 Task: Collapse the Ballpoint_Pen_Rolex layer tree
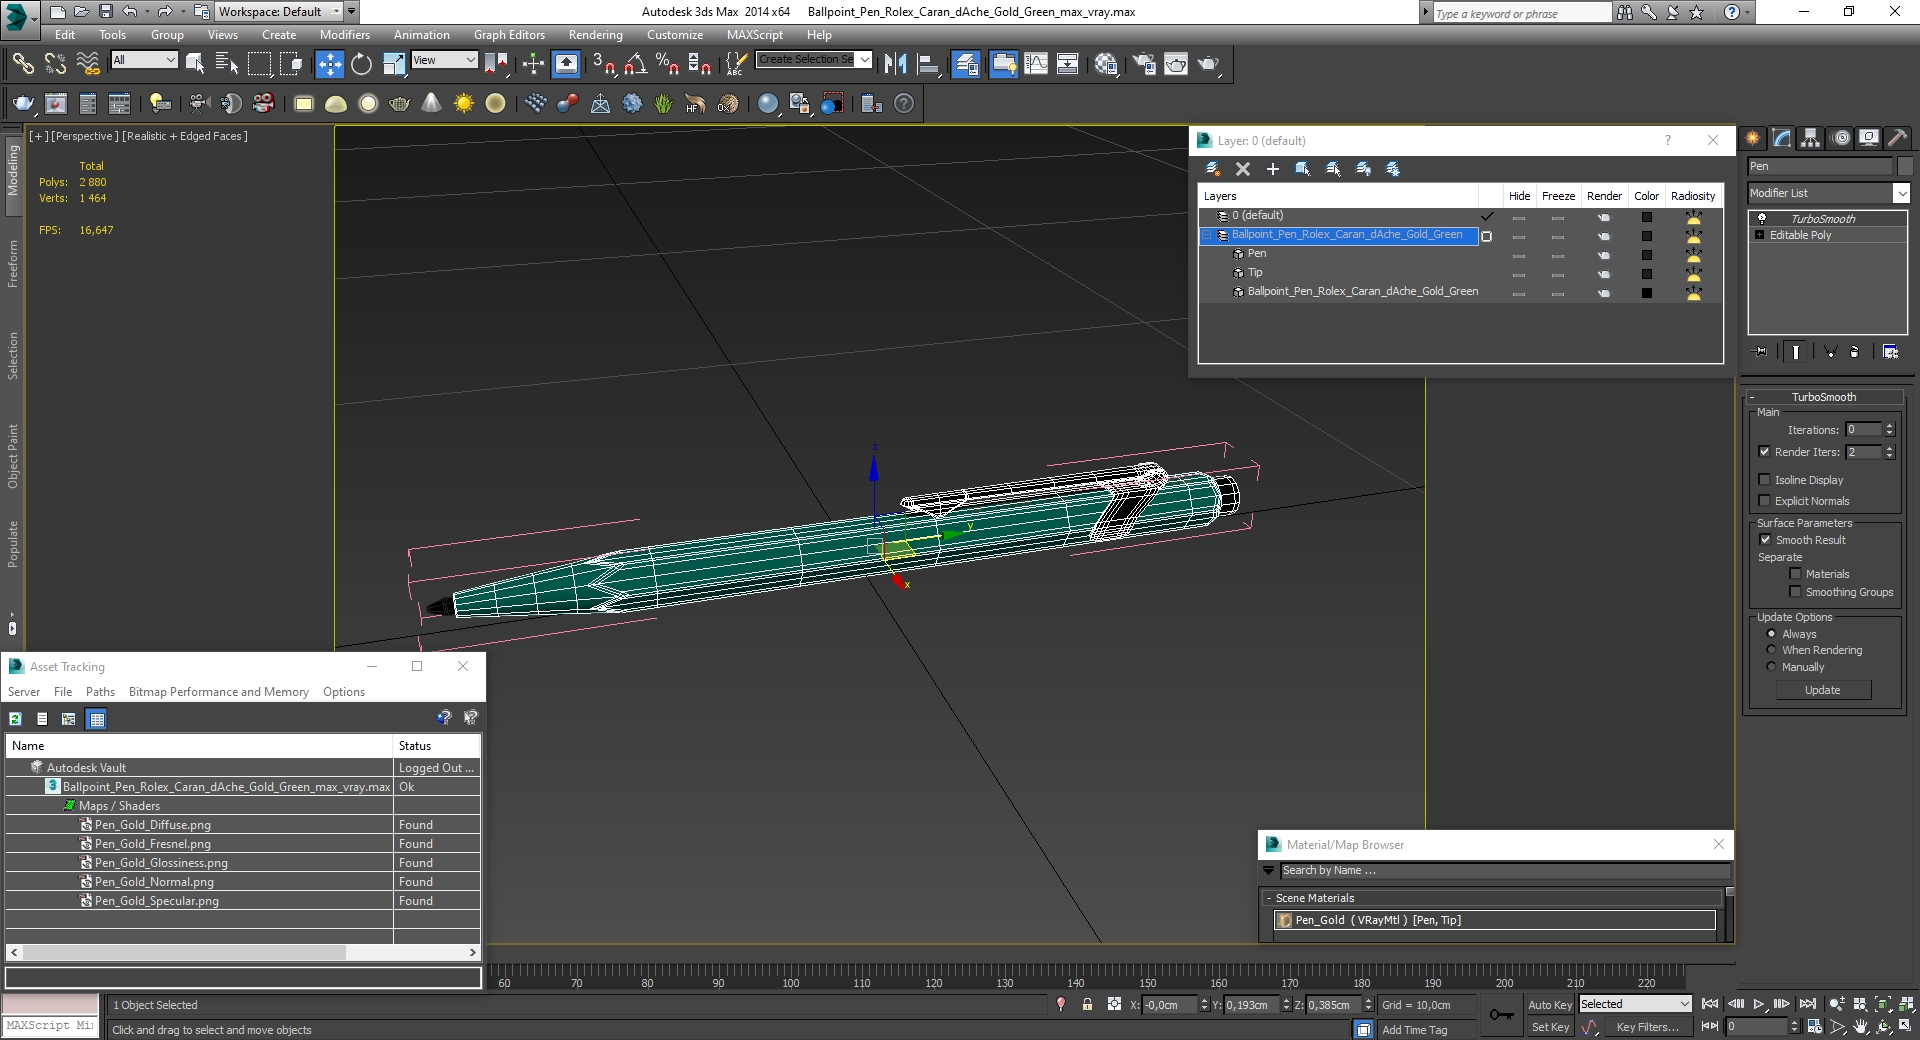pos(1207,235)
